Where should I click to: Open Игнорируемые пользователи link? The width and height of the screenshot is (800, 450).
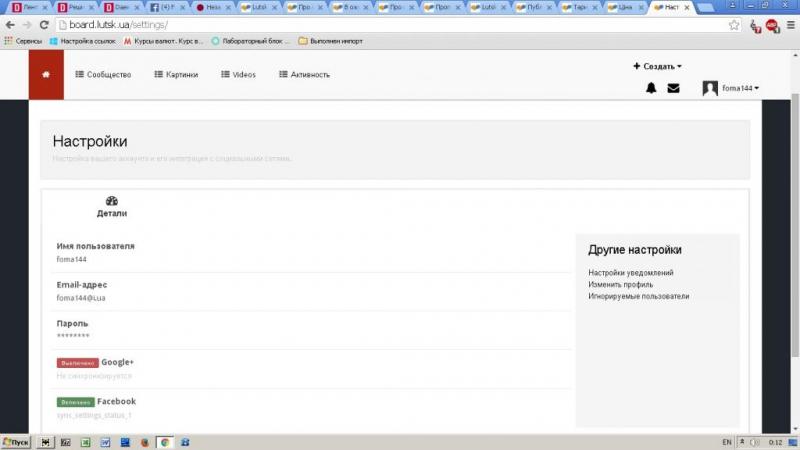click(638, 296)
